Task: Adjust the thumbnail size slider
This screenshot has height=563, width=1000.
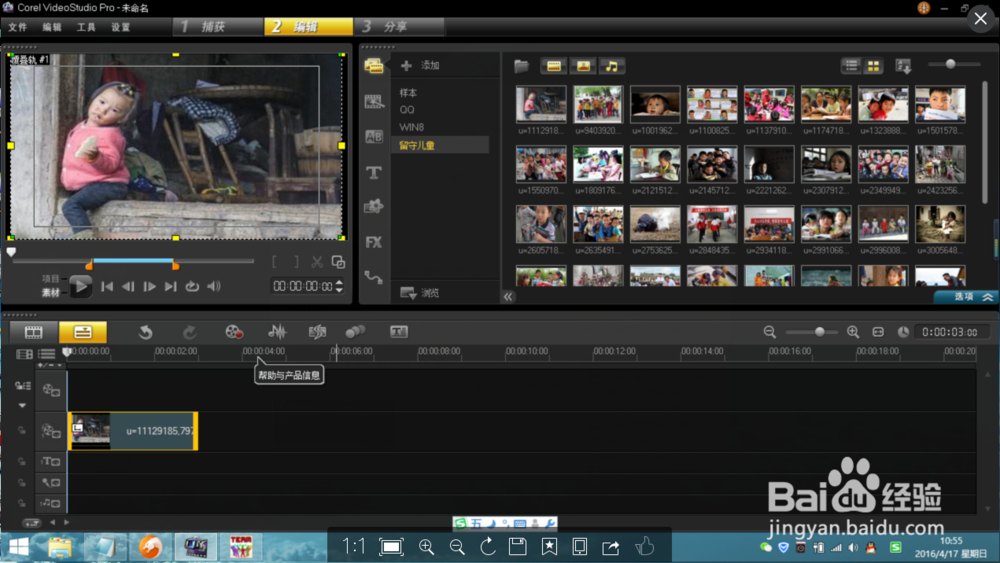Action: tap(950, 64)
